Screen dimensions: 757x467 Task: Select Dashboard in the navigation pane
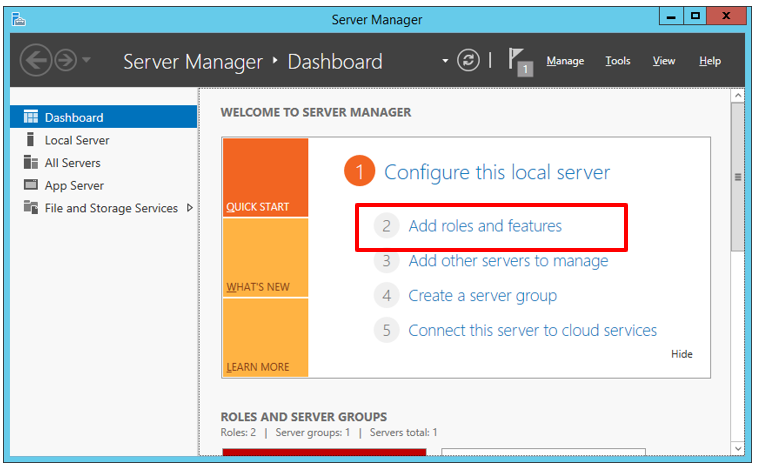pos(103,117)
